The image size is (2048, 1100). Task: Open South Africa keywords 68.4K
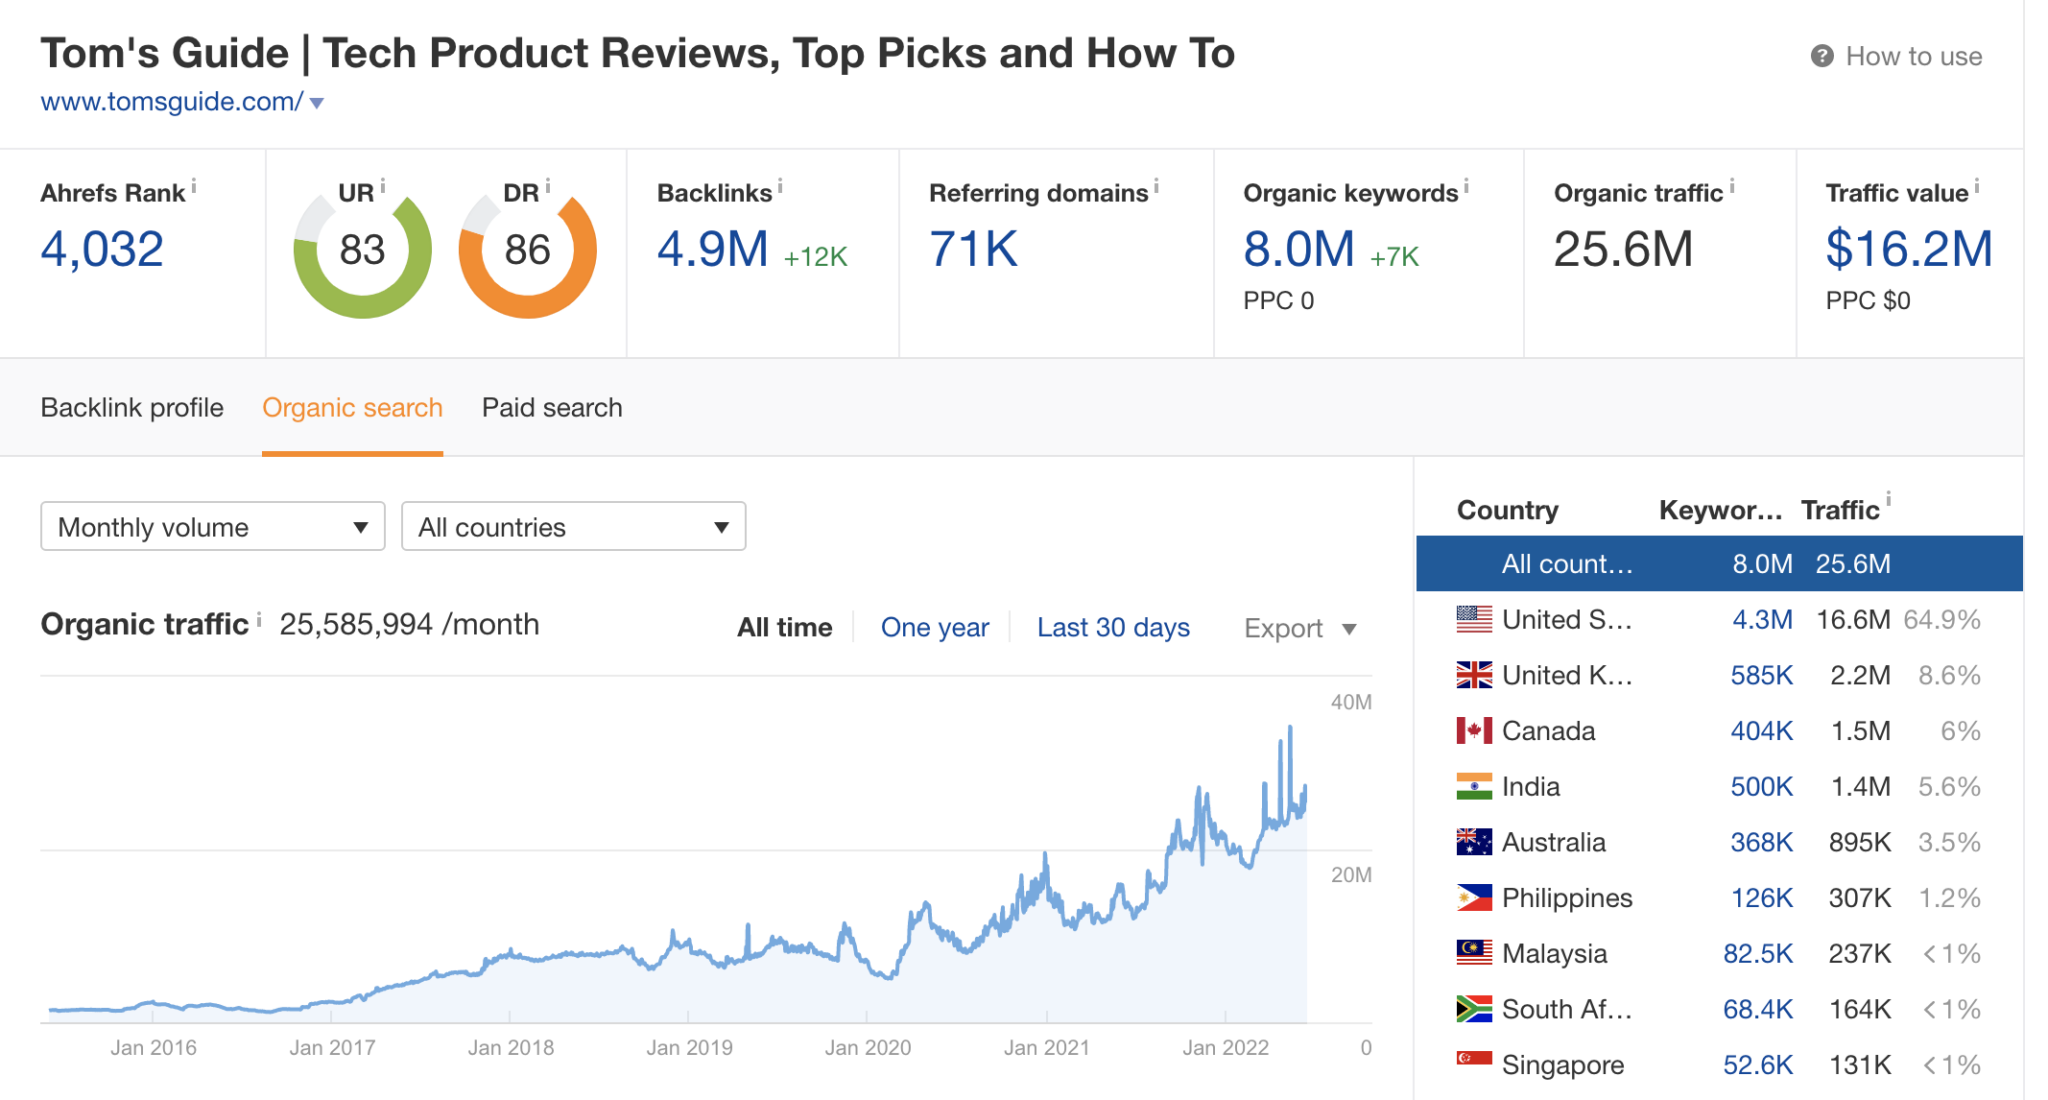click(1758, 1009)
